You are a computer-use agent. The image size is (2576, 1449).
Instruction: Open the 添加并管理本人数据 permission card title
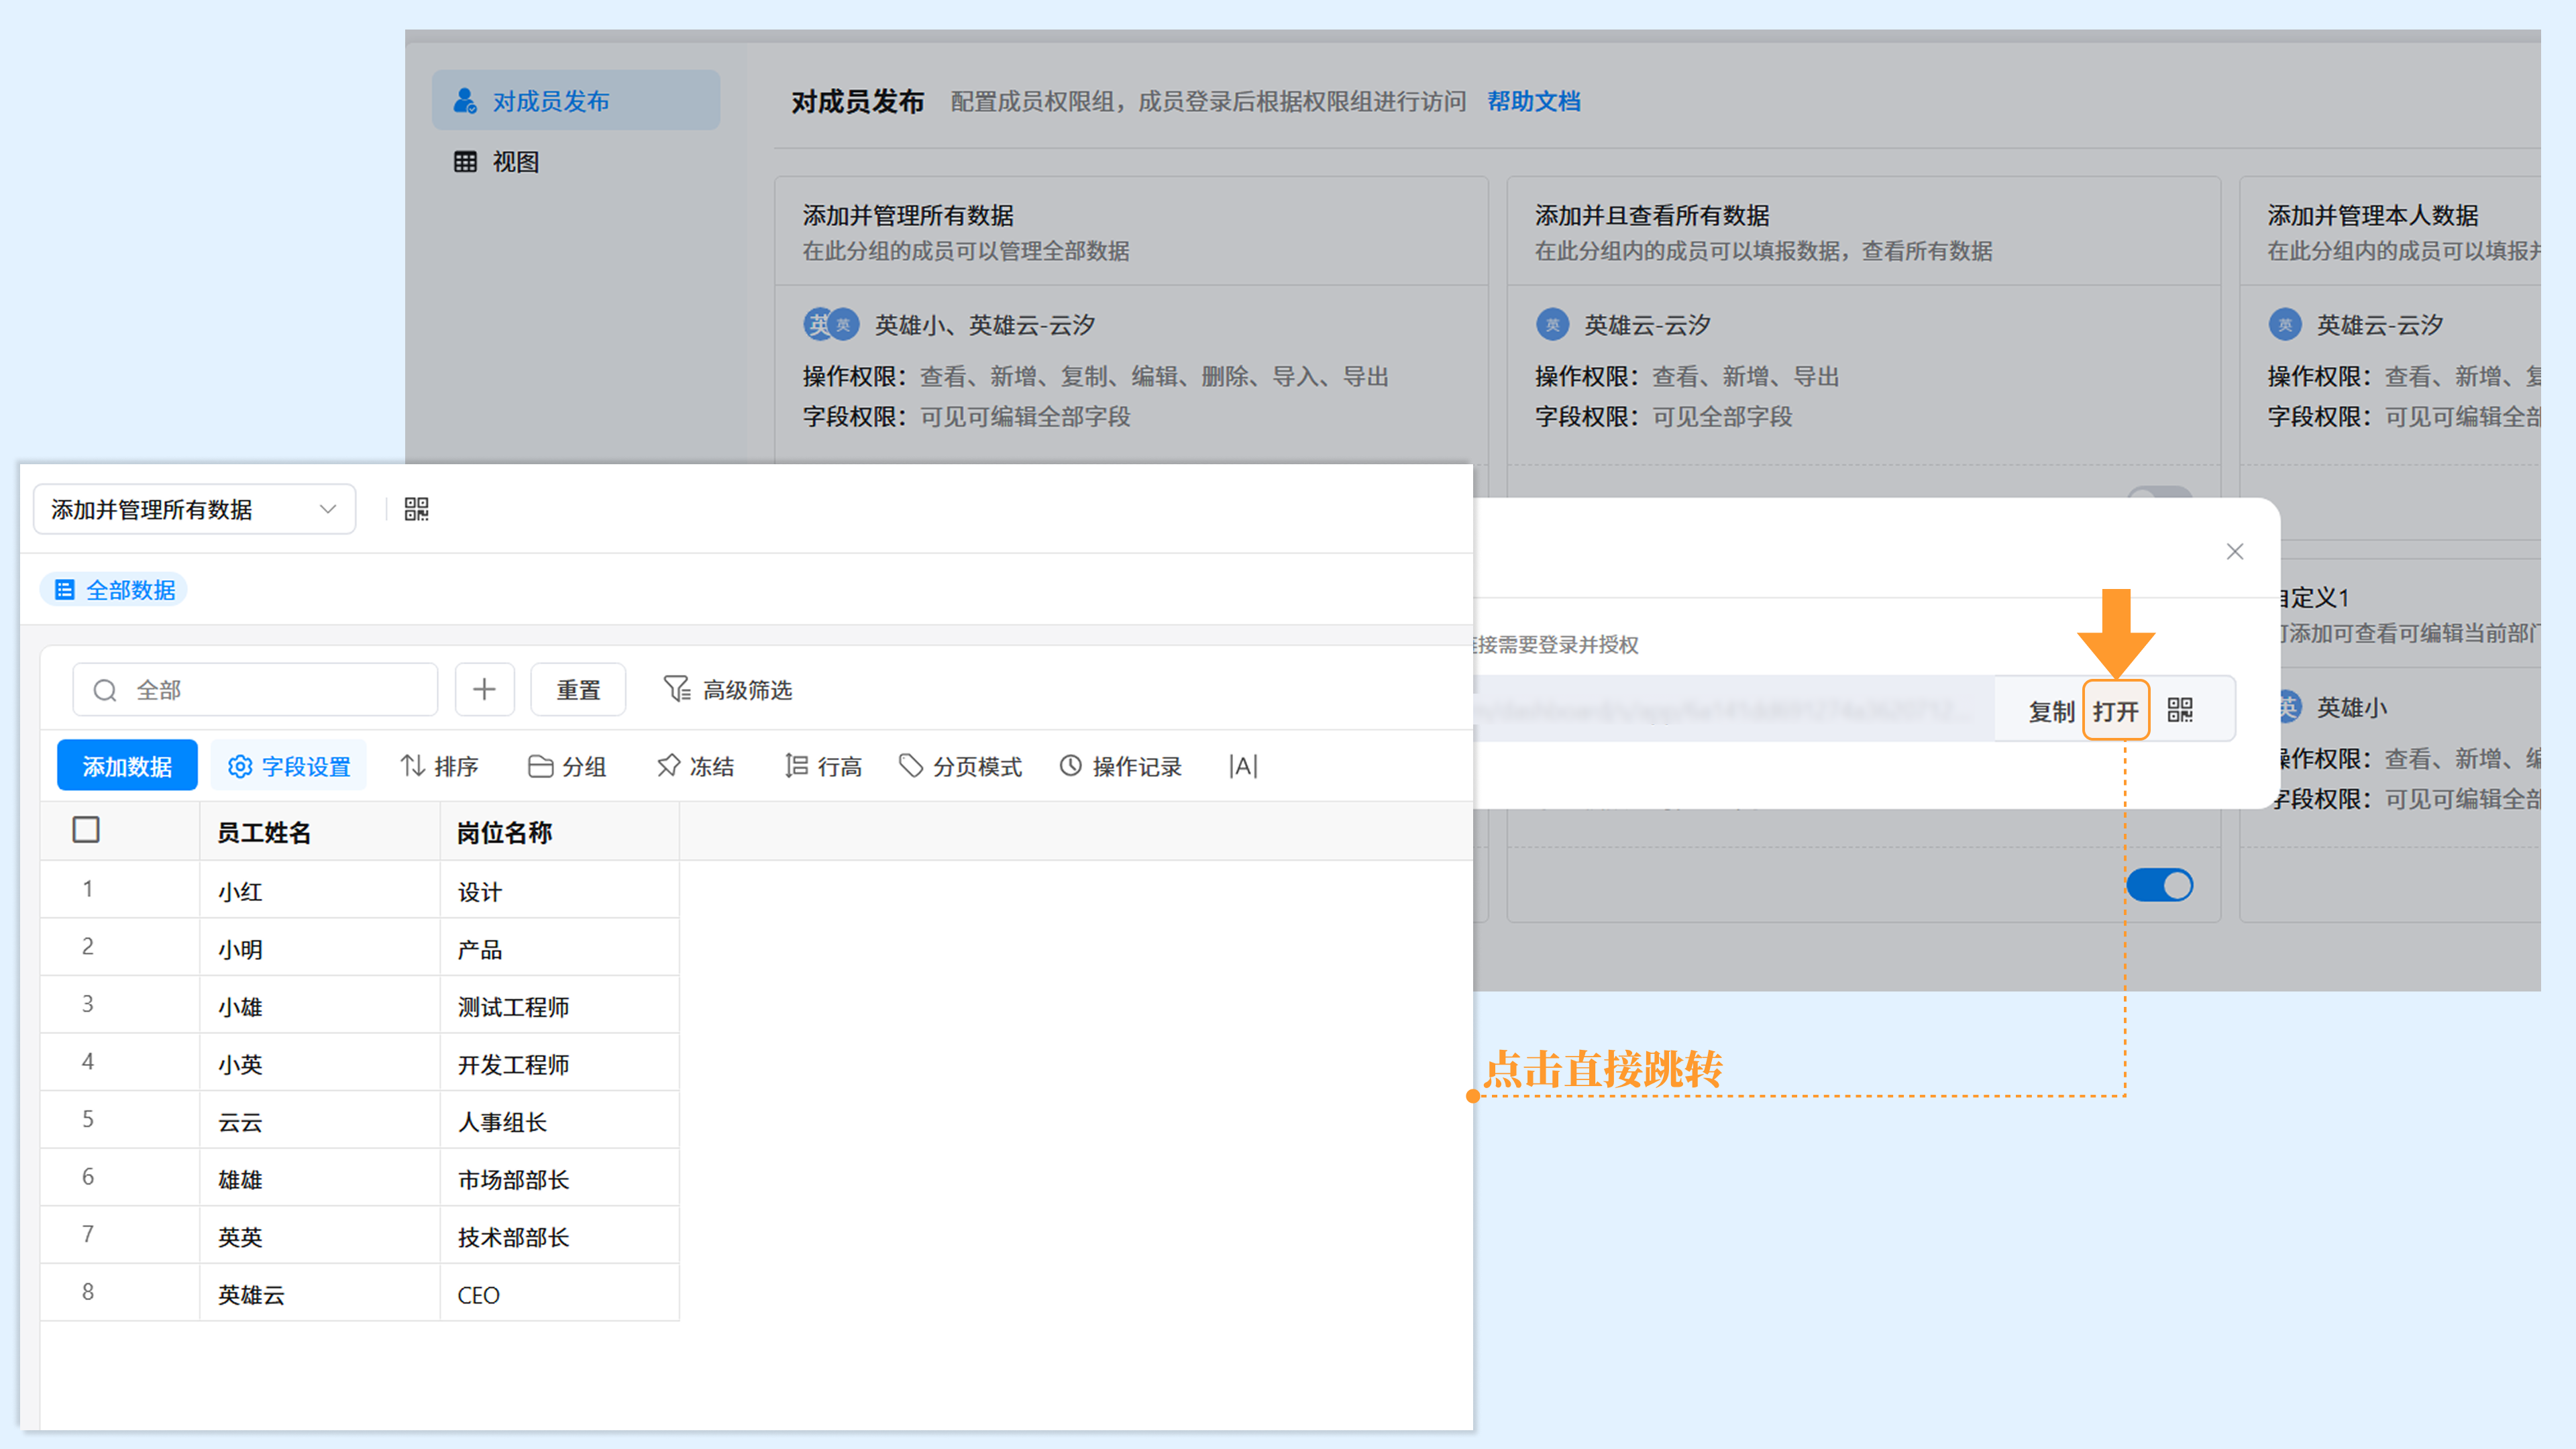[2372, 215]
